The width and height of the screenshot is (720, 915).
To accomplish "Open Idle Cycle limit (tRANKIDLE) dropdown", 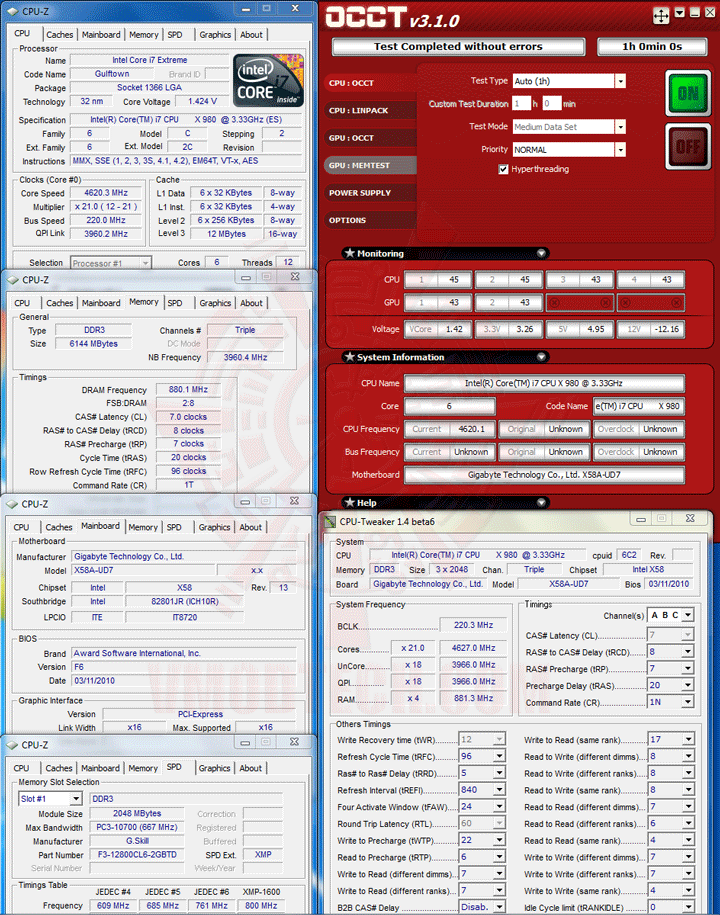I will click(x=688, y=907).
